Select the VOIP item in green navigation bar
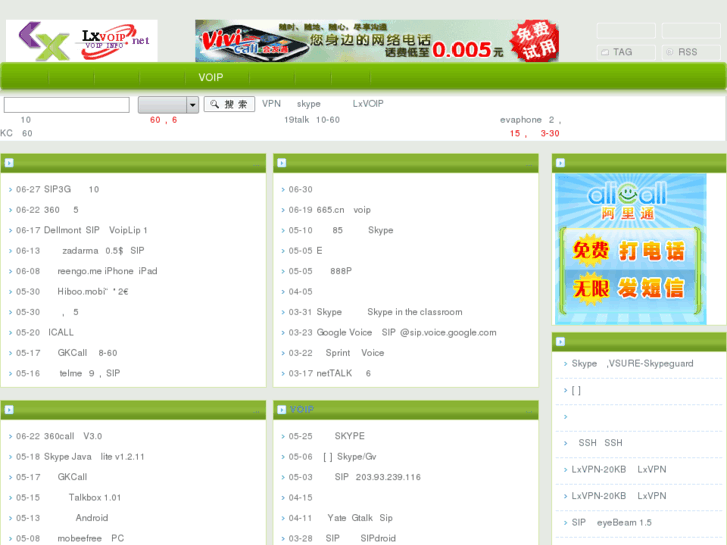This screenshot has height=545, width=727. tap(211, 77)
